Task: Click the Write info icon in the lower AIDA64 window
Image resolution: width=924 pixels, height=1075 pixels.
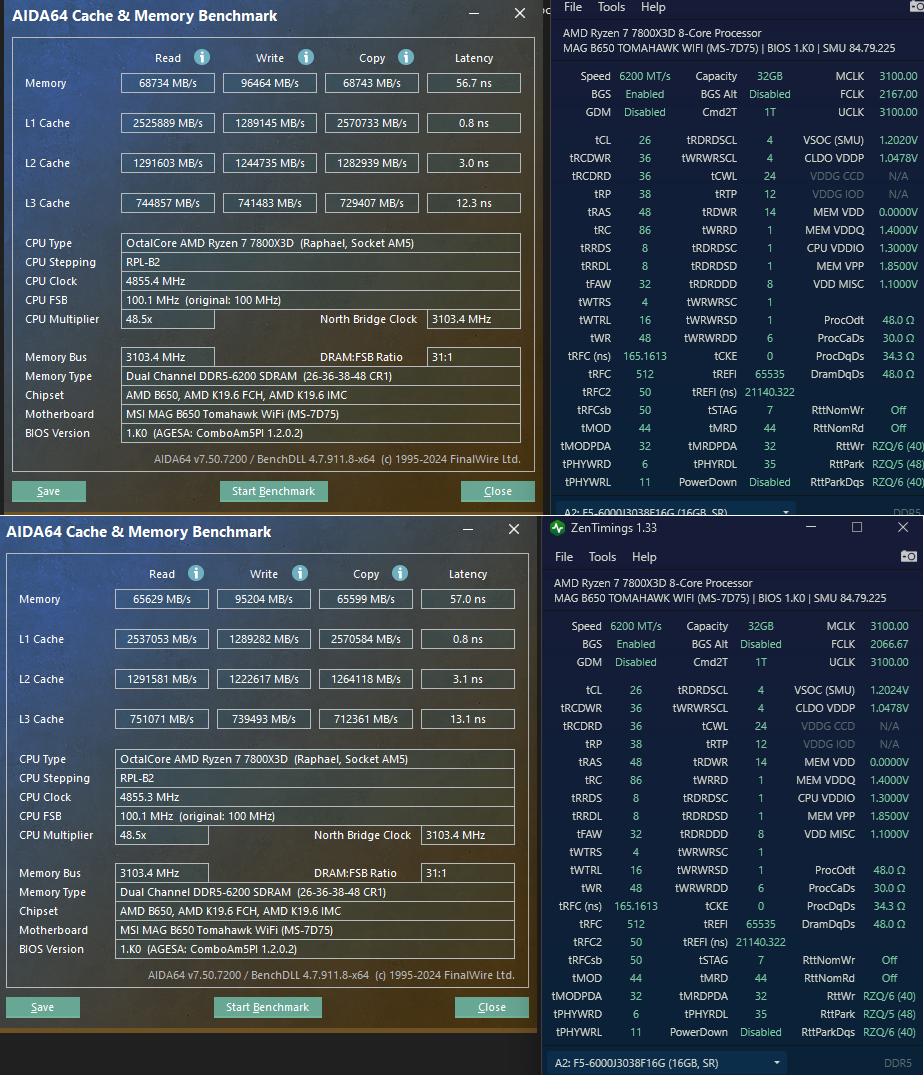Action: point(300,573)
